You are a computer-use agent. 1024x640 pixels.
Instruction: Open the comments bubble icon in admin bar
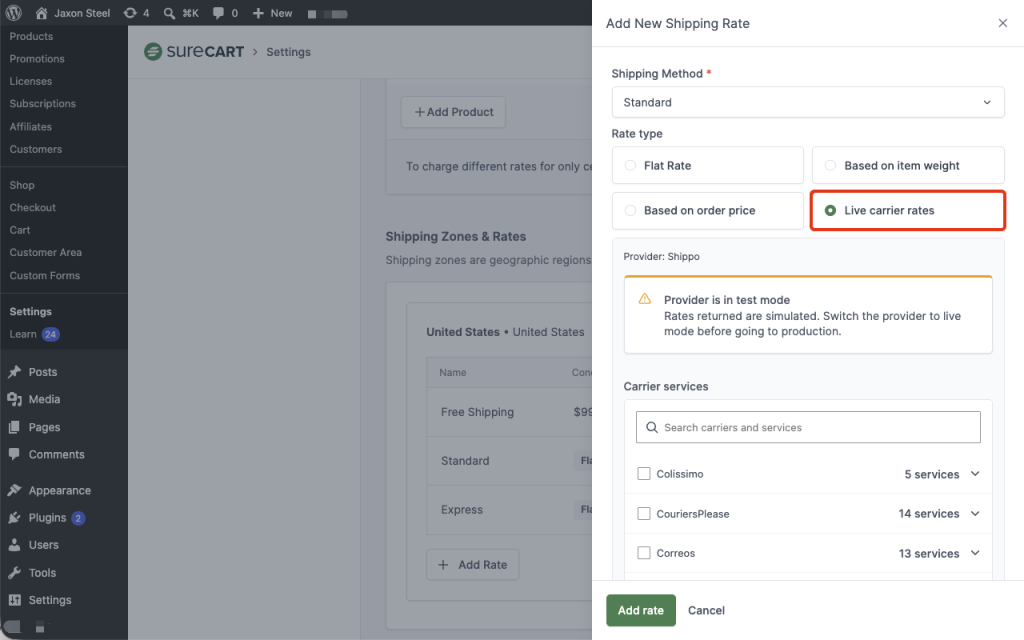coord(218,13)
